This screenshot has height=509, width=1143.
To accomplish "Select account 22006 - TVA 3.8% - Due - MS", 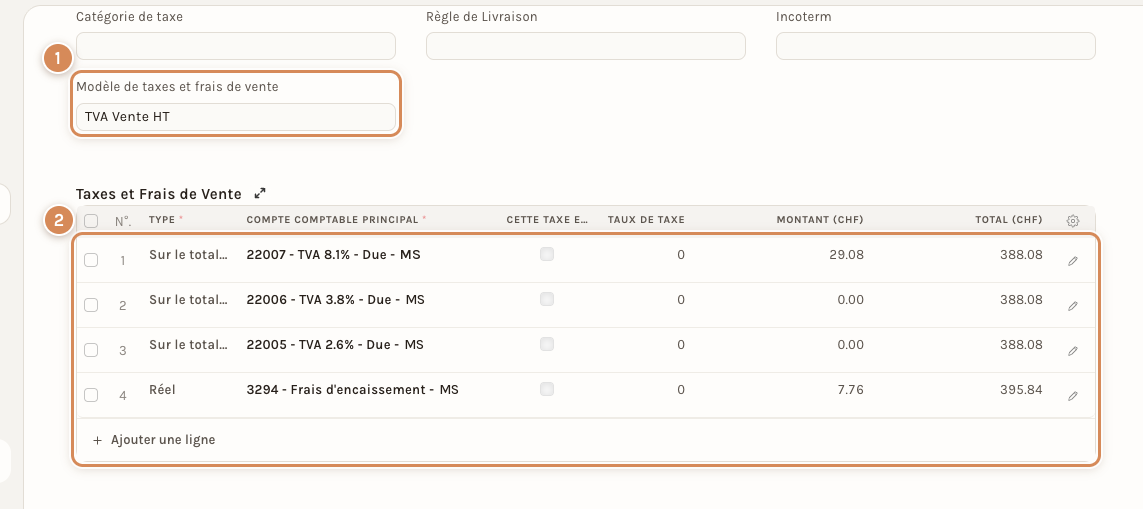I will tap(335, 300).
